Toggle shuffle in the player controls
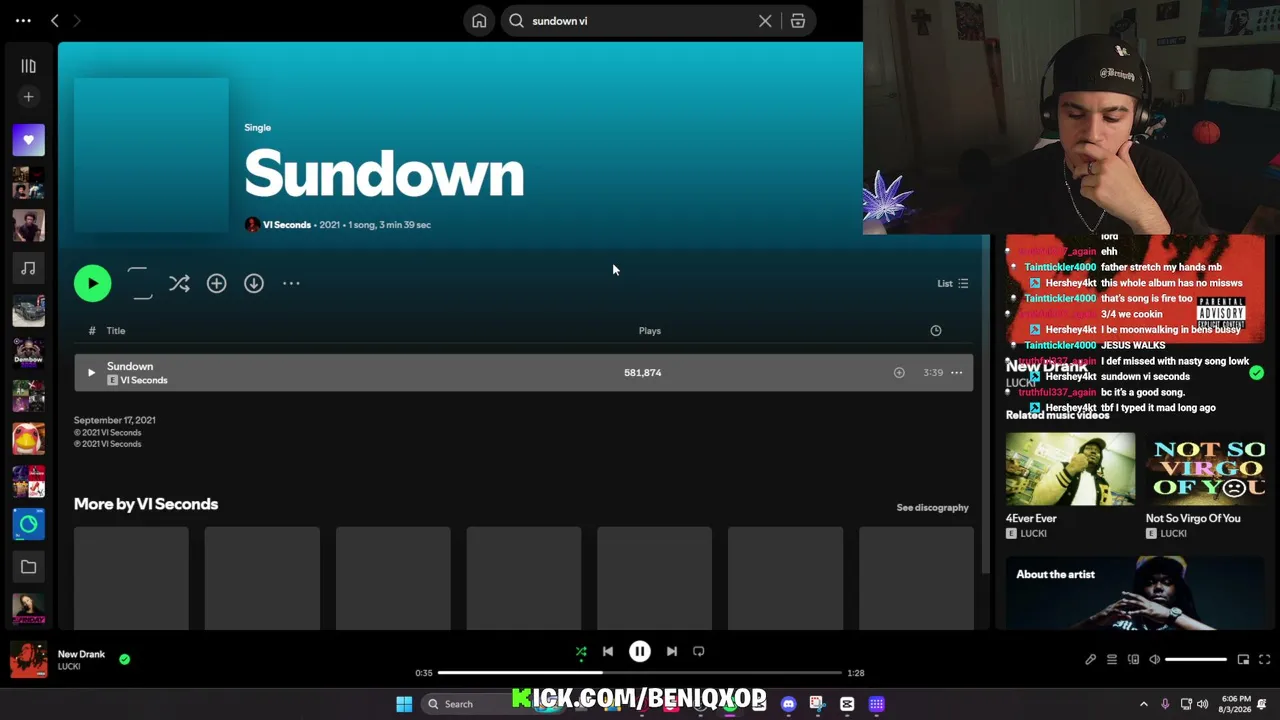The height and width of the screenshot is (720, 1280). pyautogui.click(x=581, y=652)
